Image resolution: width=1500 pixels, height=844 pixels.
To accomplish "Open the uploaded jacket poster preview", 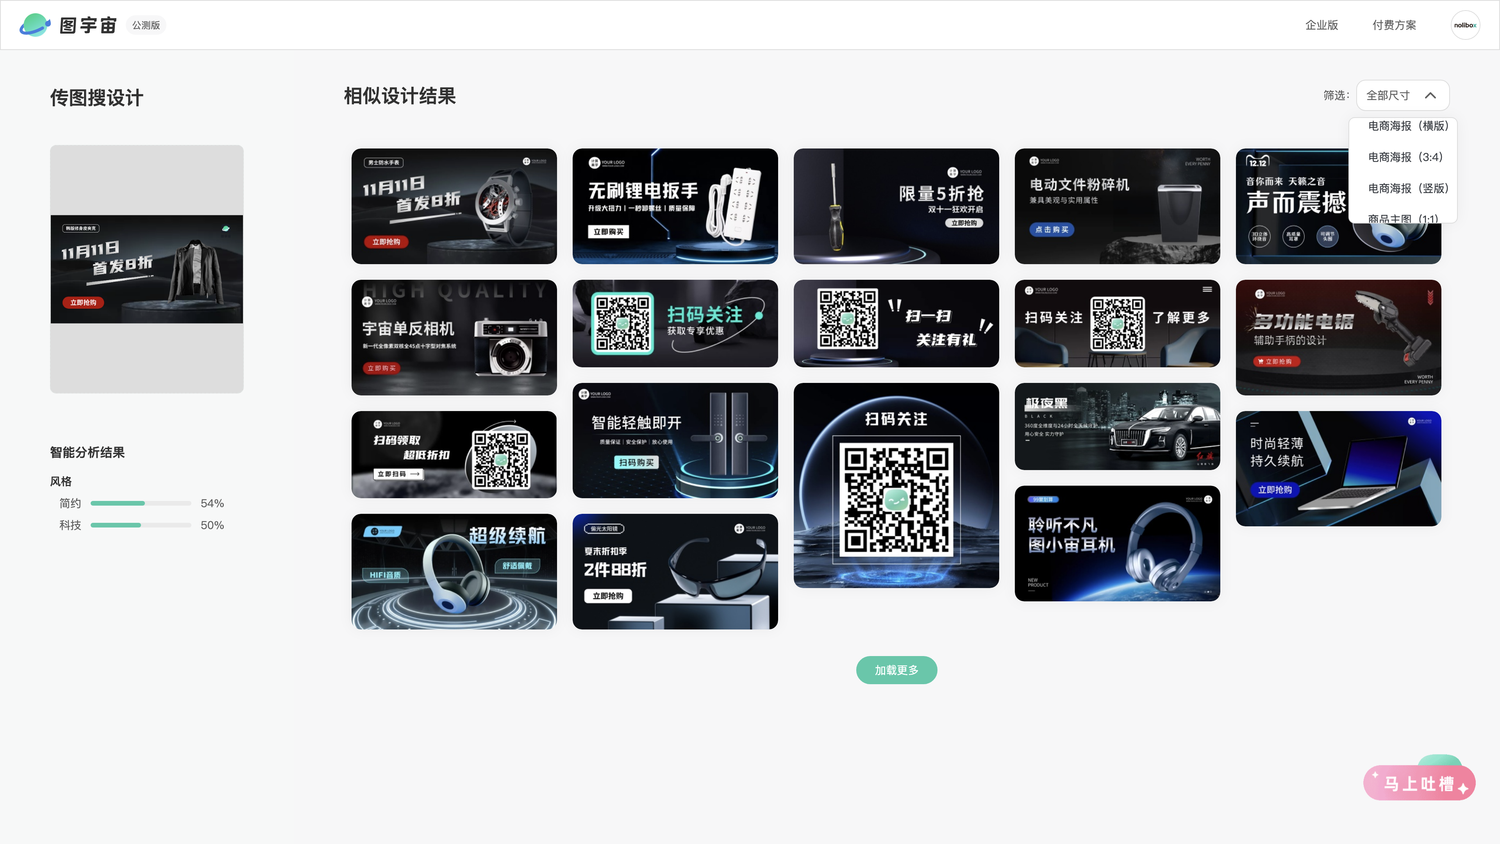I will [x=147, y=269].
